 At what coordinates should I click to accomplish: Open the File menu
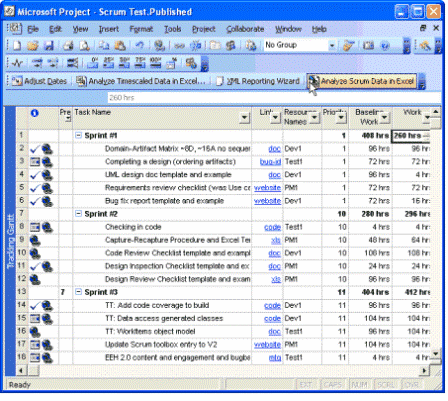coord(33,29)
